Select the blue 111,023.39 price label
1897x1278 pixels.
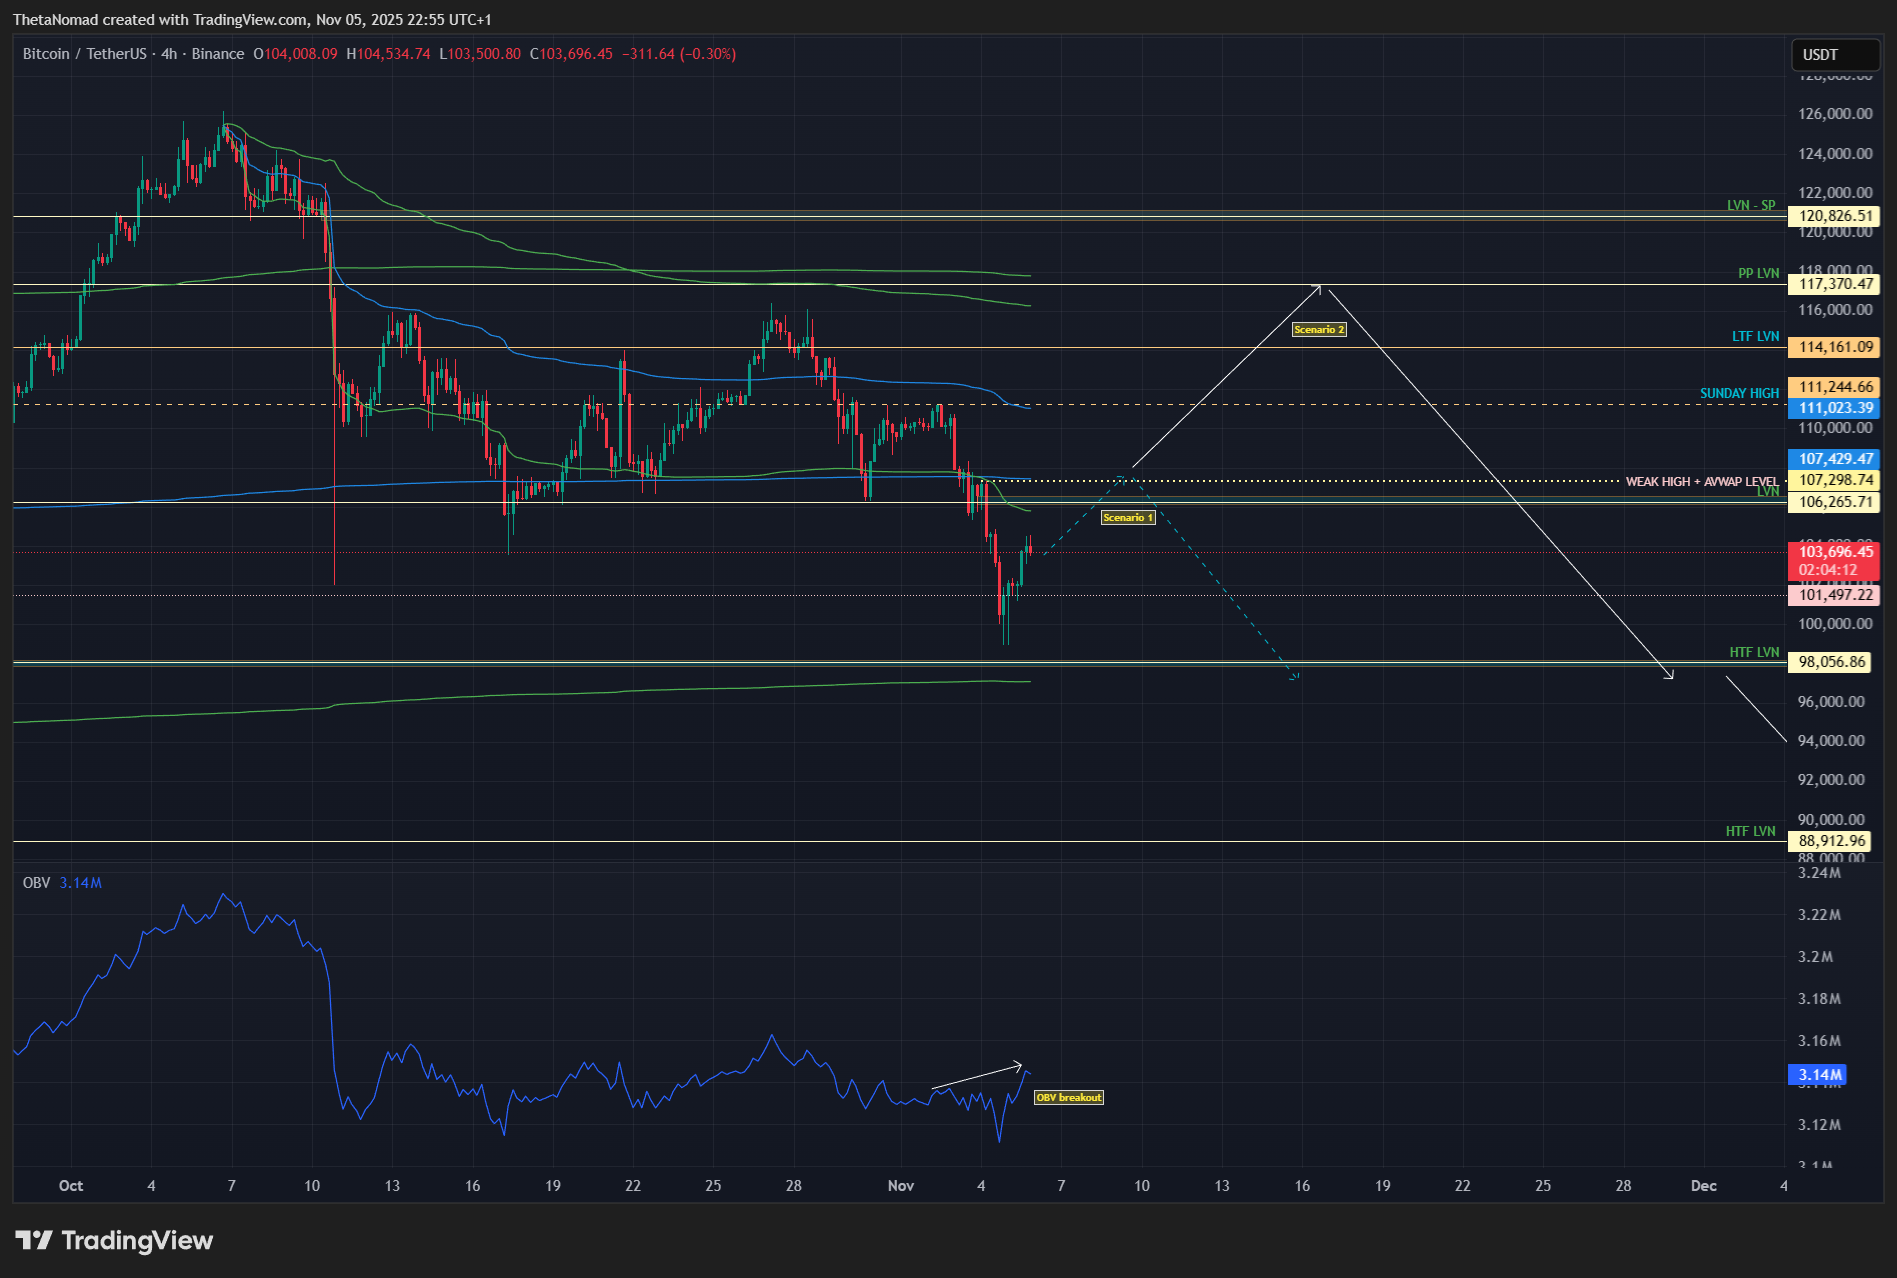point(1835,408)
